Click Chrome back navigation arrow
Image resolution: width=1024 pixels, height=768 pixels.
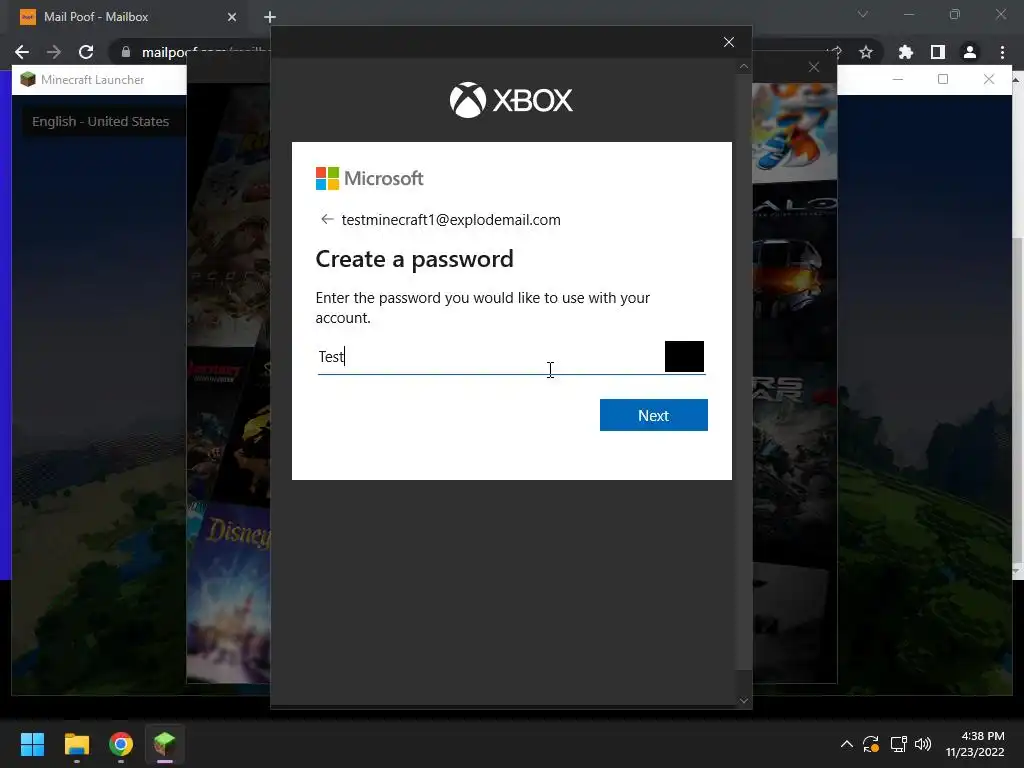click(x=22, y=52)
